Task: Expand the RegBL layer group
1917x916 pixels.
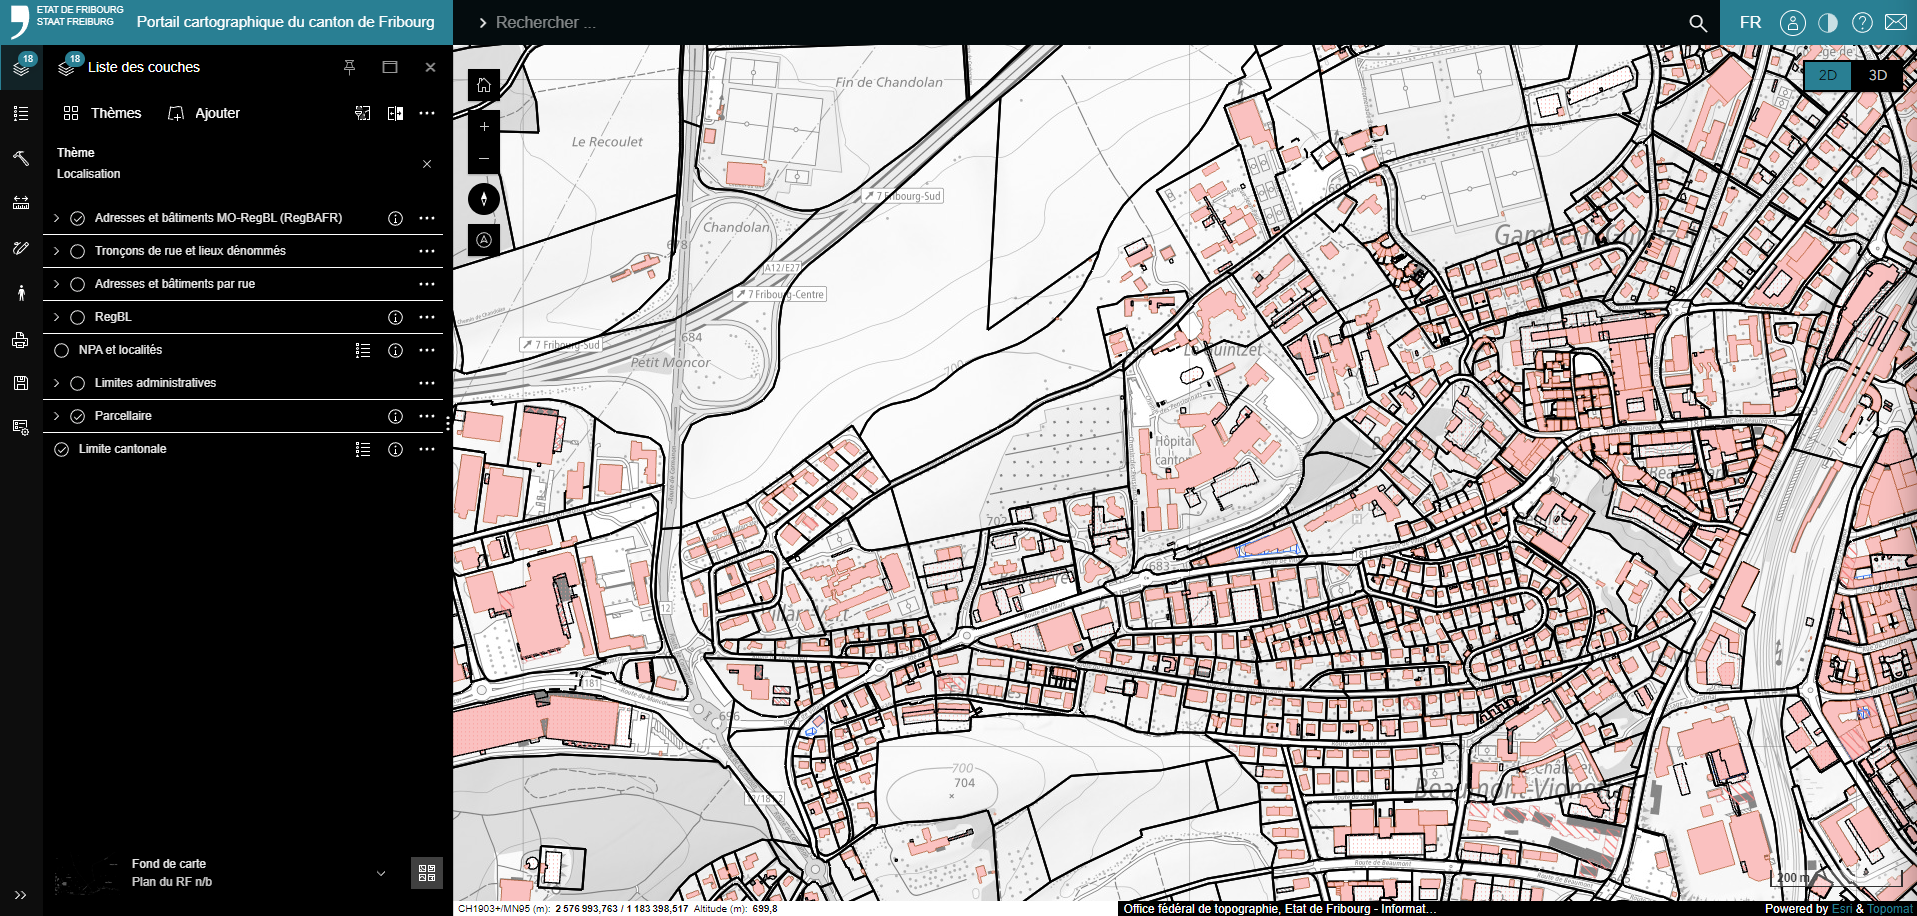Action: tap(56, 317)
